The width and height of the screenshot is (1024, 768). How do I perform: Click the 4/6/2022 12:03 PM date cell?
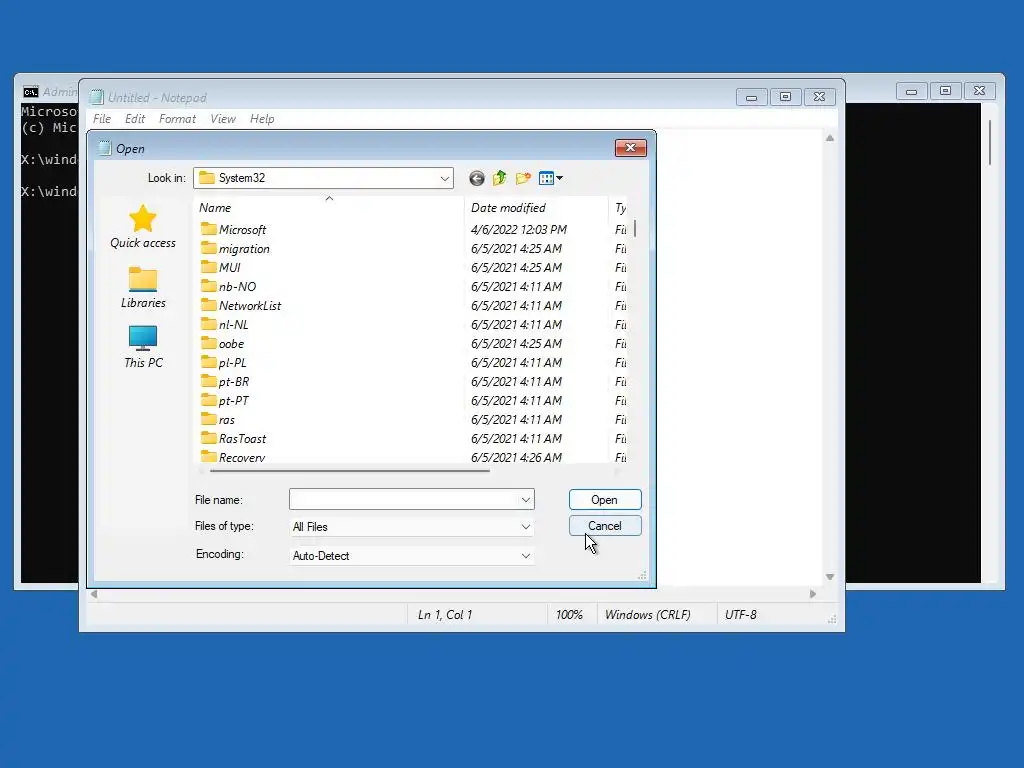pyautogui.click(x=519, y=229)
